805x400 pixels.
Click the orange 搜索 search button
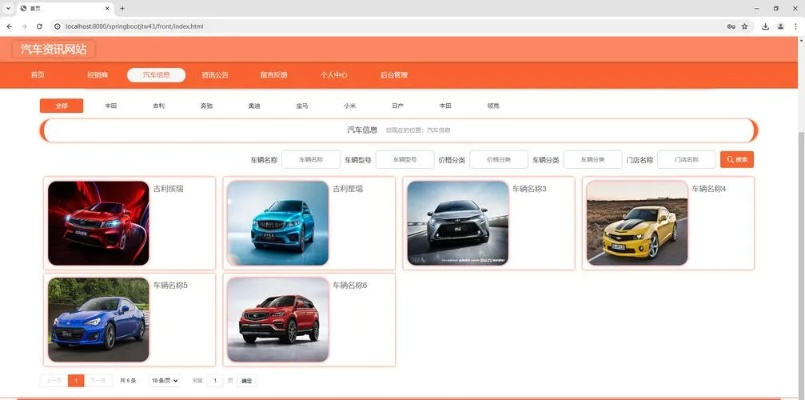point(737,159)
